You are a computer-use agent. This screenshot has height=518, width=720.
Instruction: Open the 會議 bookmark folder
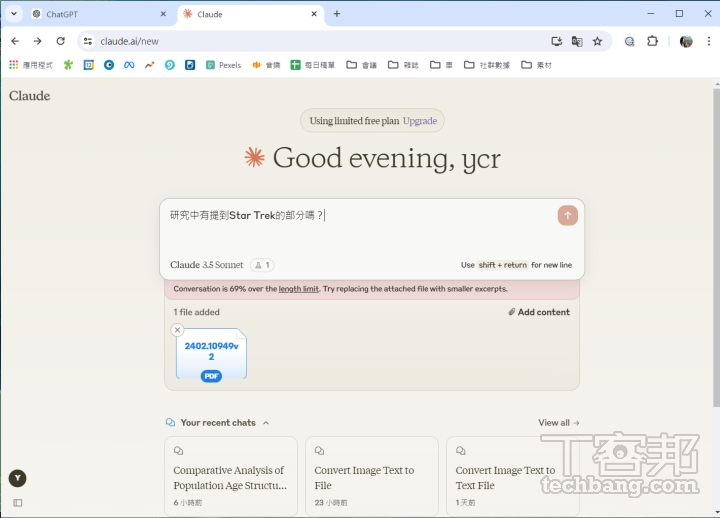click(x=361, y=65)
